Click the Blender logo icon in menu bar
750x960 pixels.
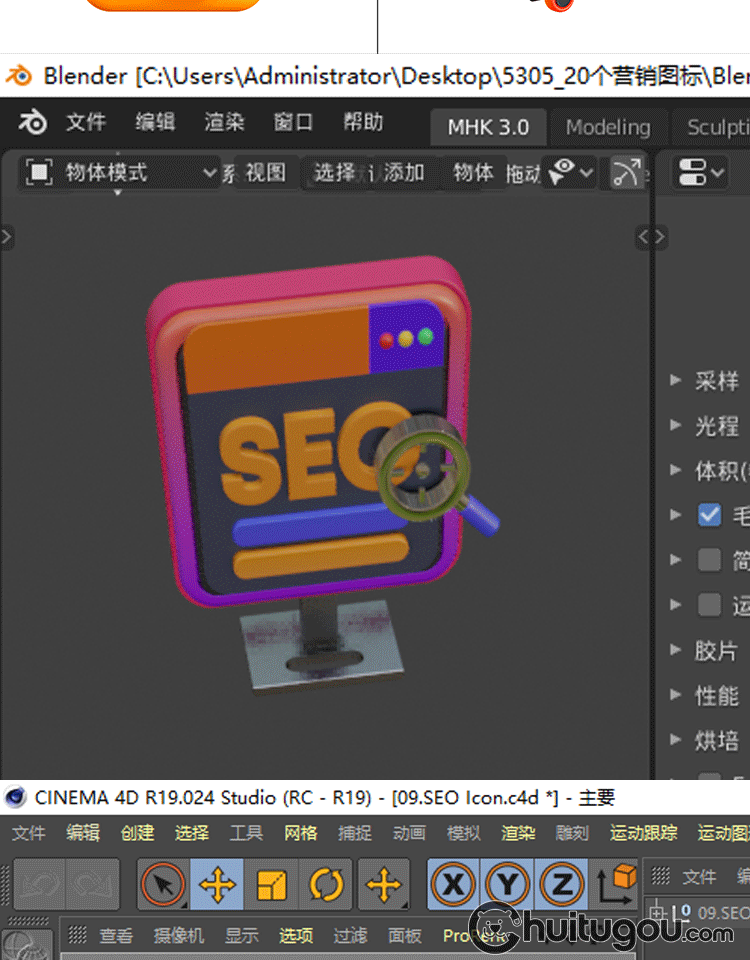pos(33,123)
